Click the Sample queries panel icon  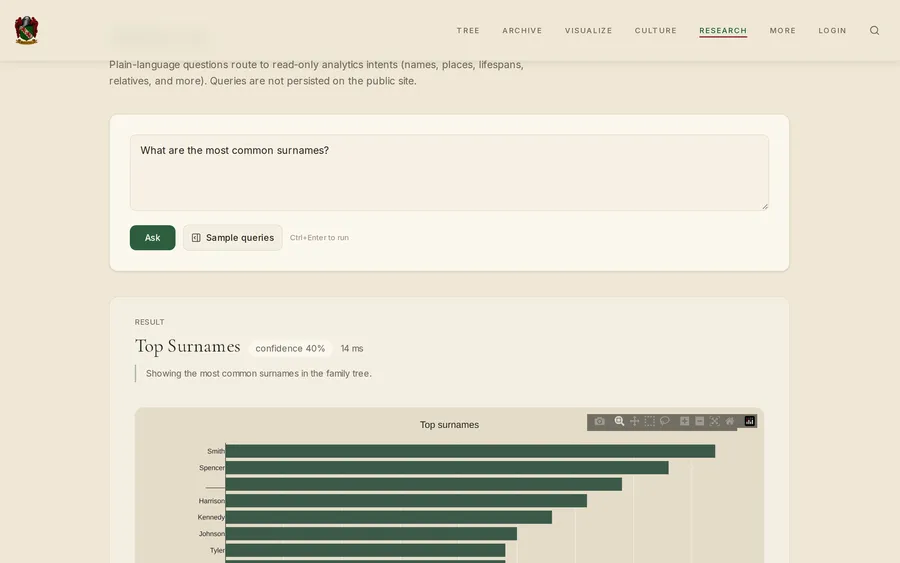coord(196,238)
